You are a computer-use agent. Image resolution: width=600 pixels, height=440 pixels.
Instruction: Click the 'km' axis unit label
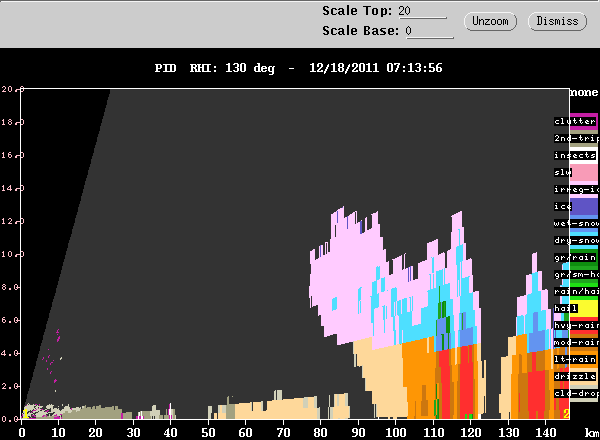592,433
